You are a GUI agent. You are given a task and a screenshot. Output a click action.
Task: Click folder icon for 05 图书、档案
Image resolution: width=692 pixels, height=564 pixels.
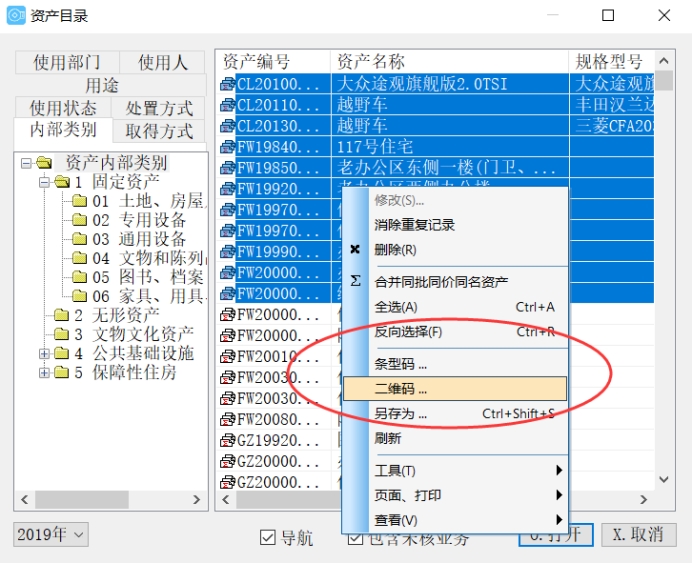[x=79, y=277]
